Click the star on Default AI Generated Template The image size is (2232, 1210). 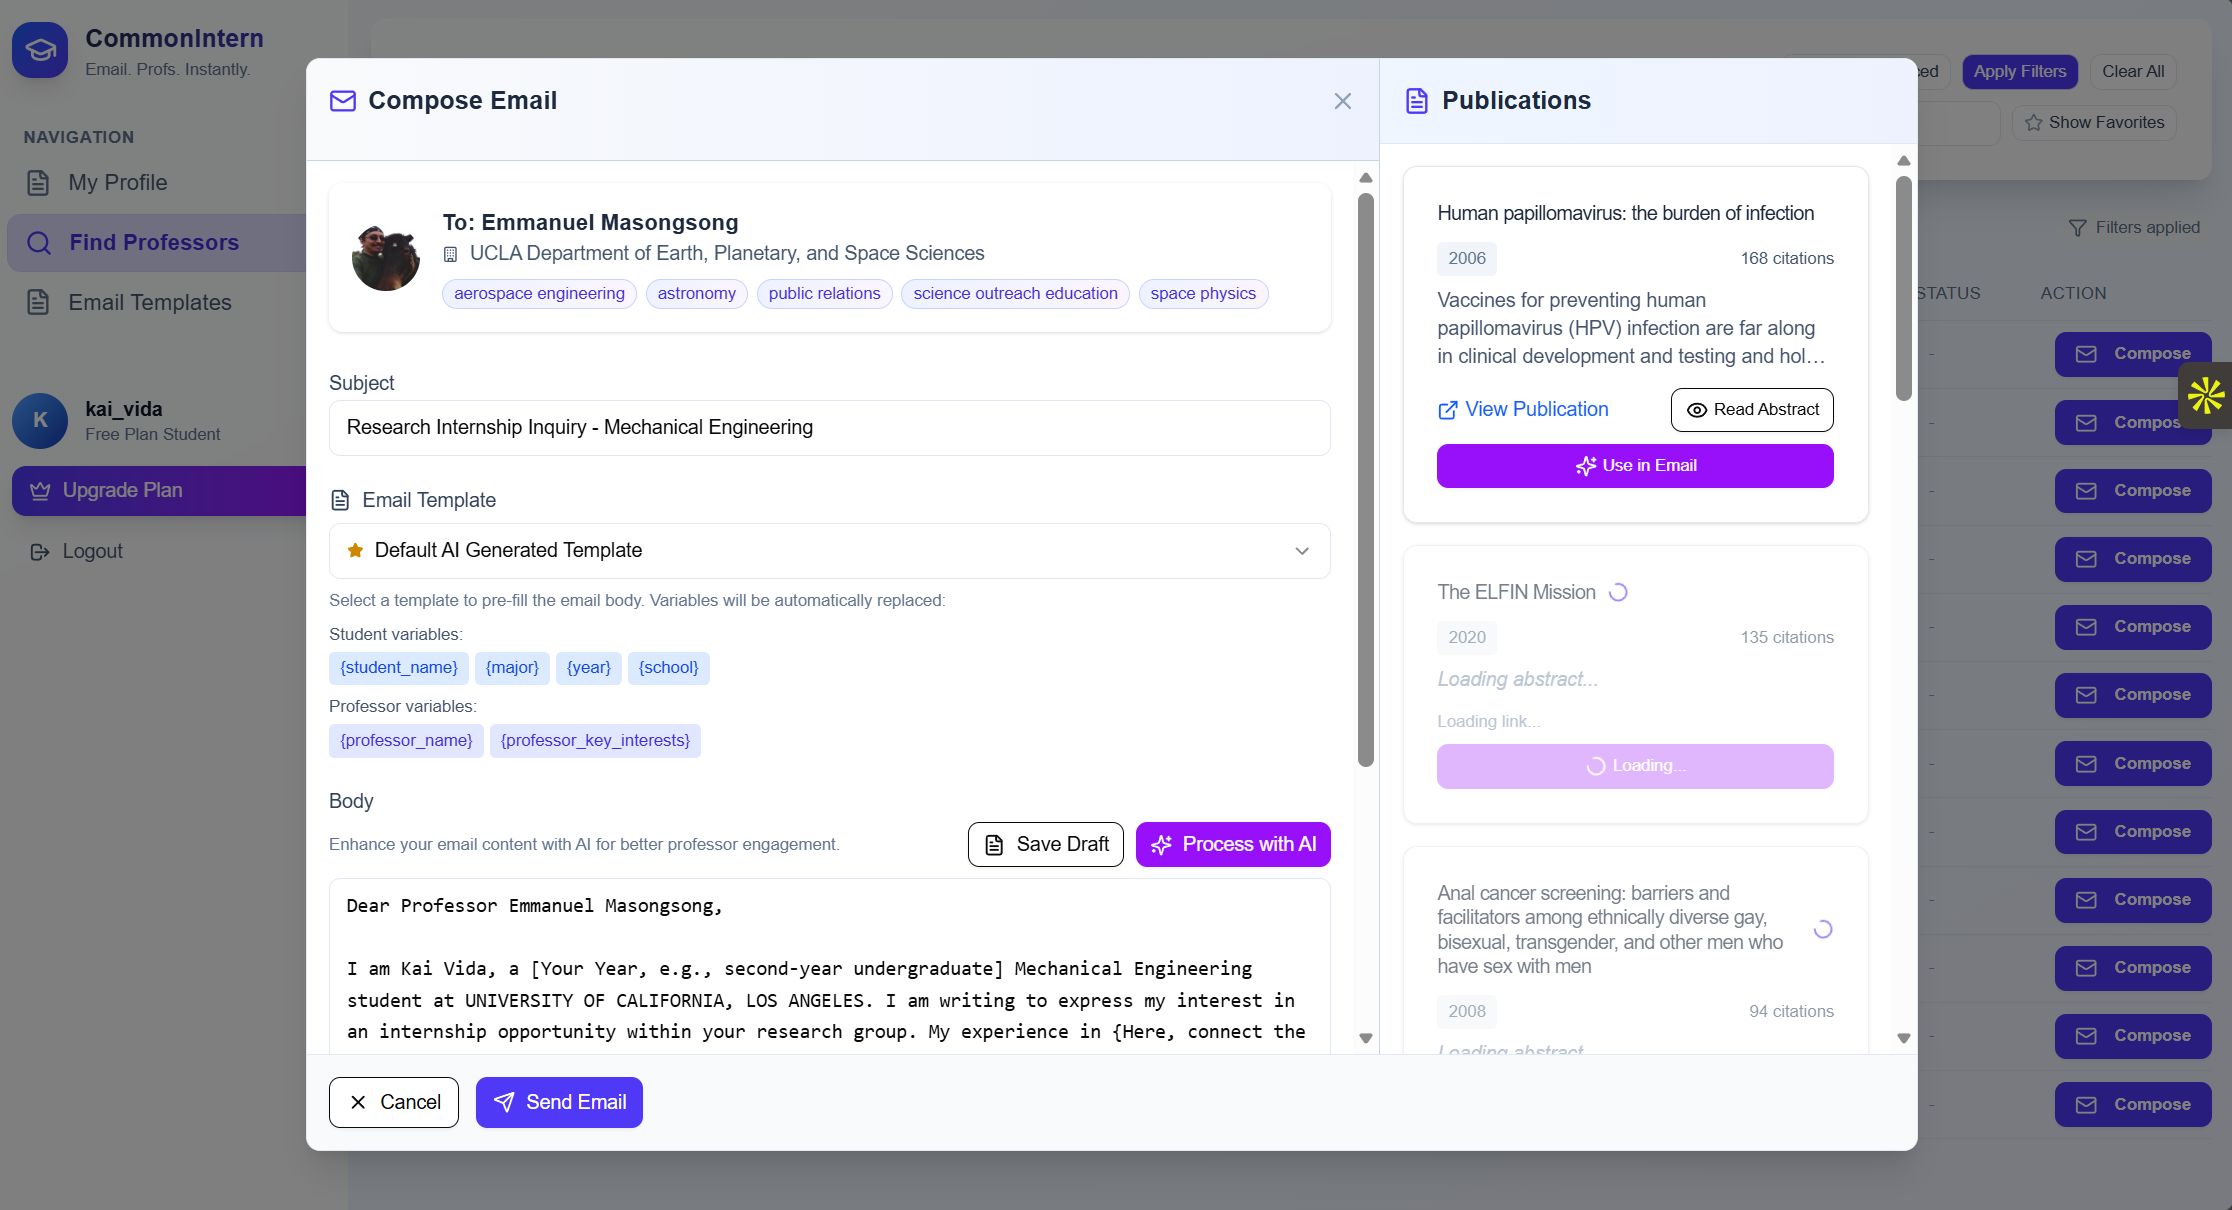[x=355, y=550]
